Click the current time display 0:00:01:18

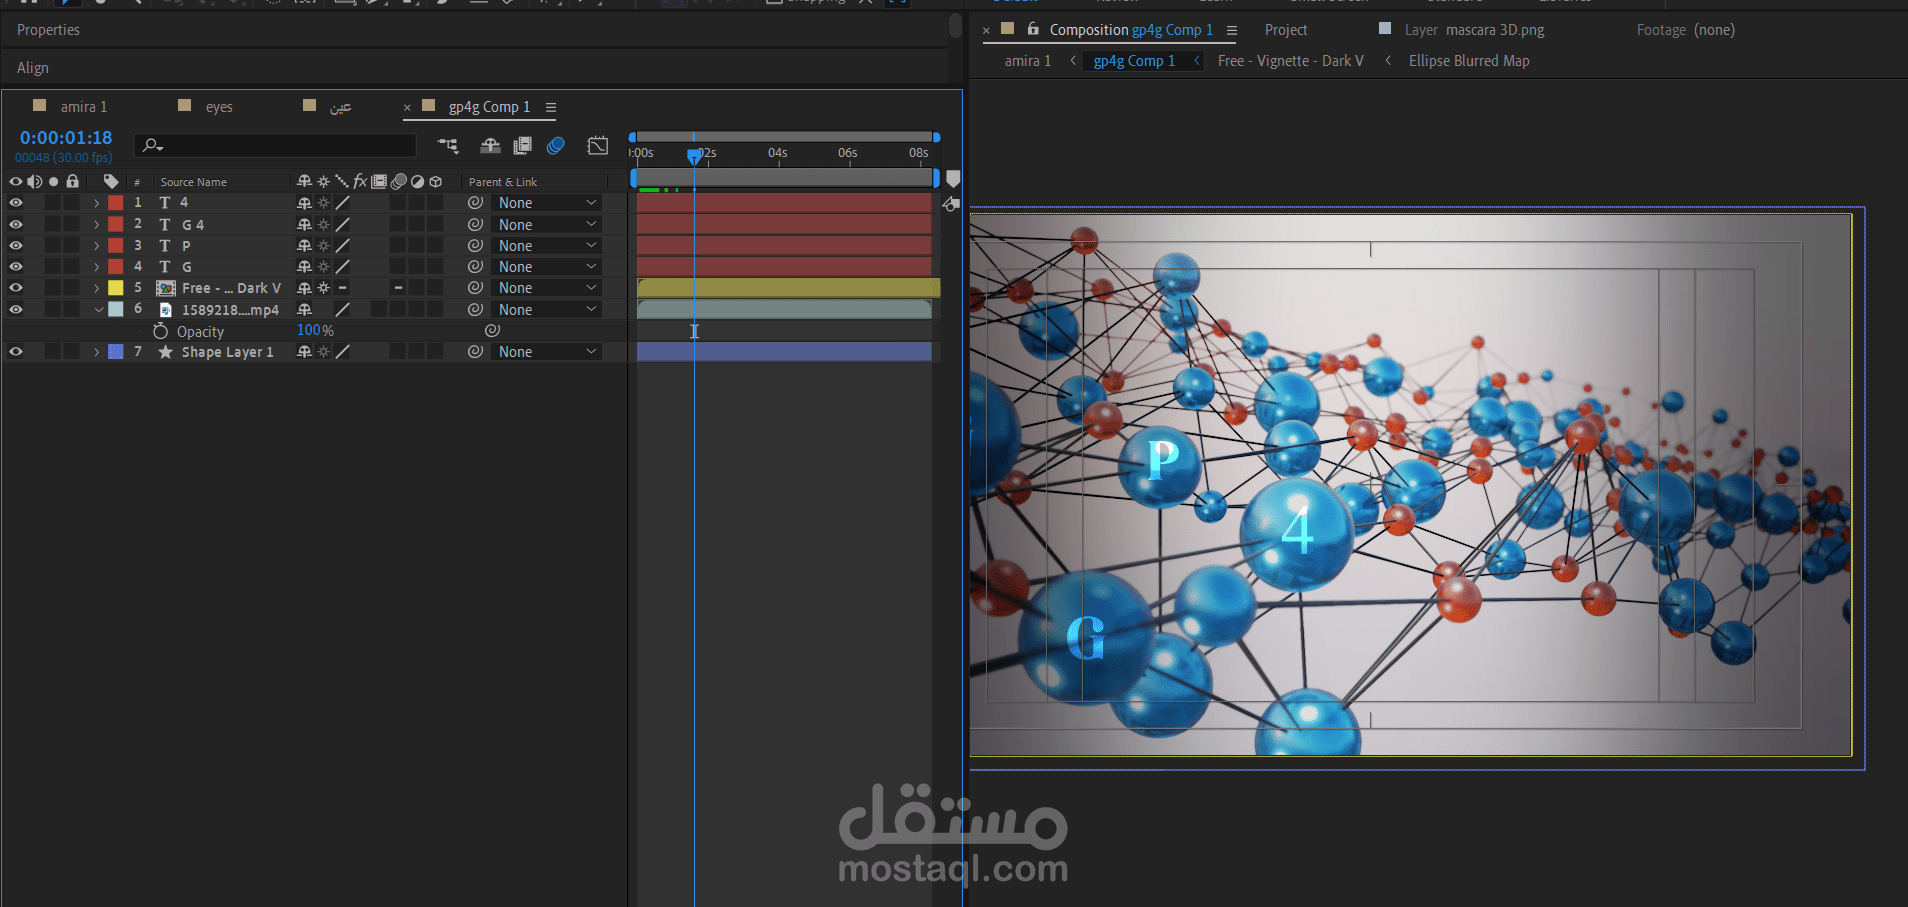66,138
